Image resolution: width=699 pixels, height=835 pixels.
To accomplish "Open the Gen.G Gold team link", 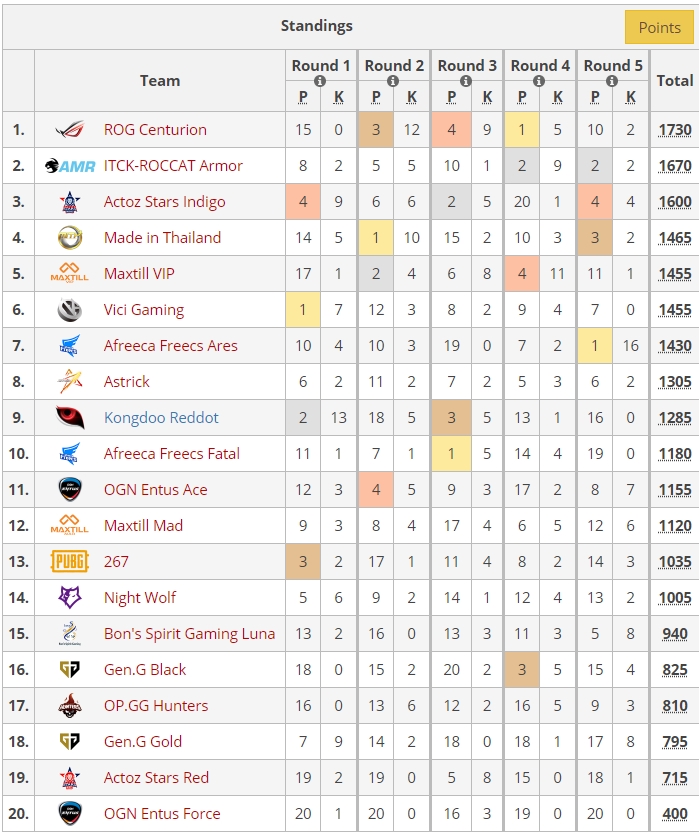I will click(x=143, y=741).
